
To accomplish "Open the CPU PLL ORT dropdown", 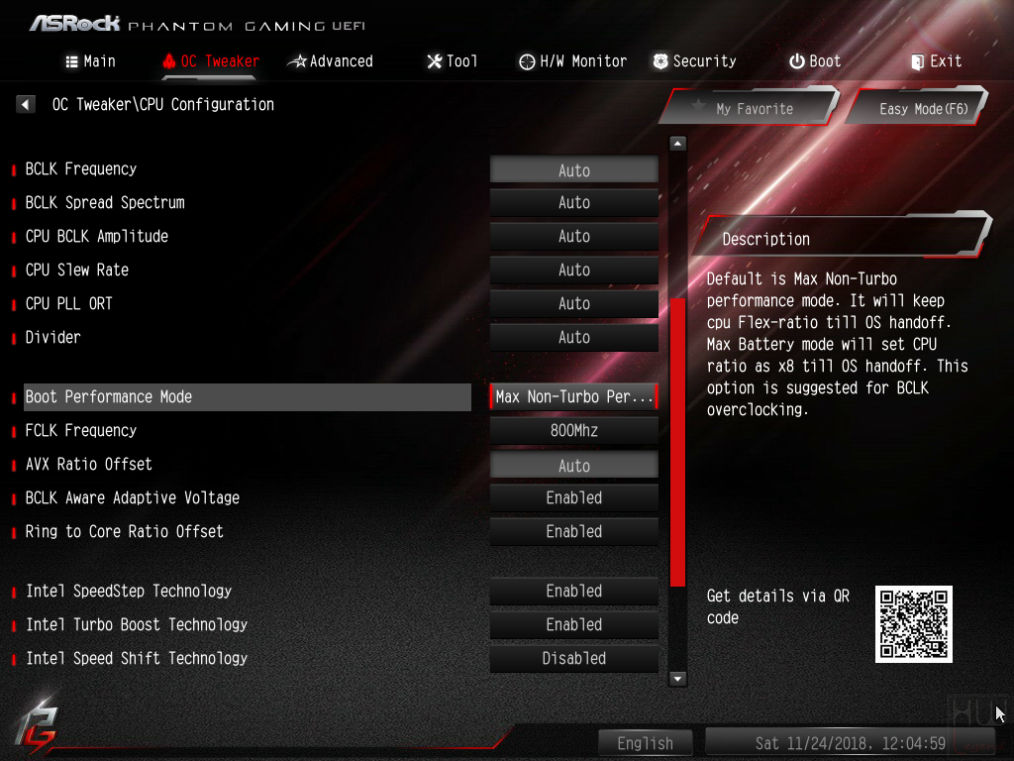I will click(x=574, y=303).
